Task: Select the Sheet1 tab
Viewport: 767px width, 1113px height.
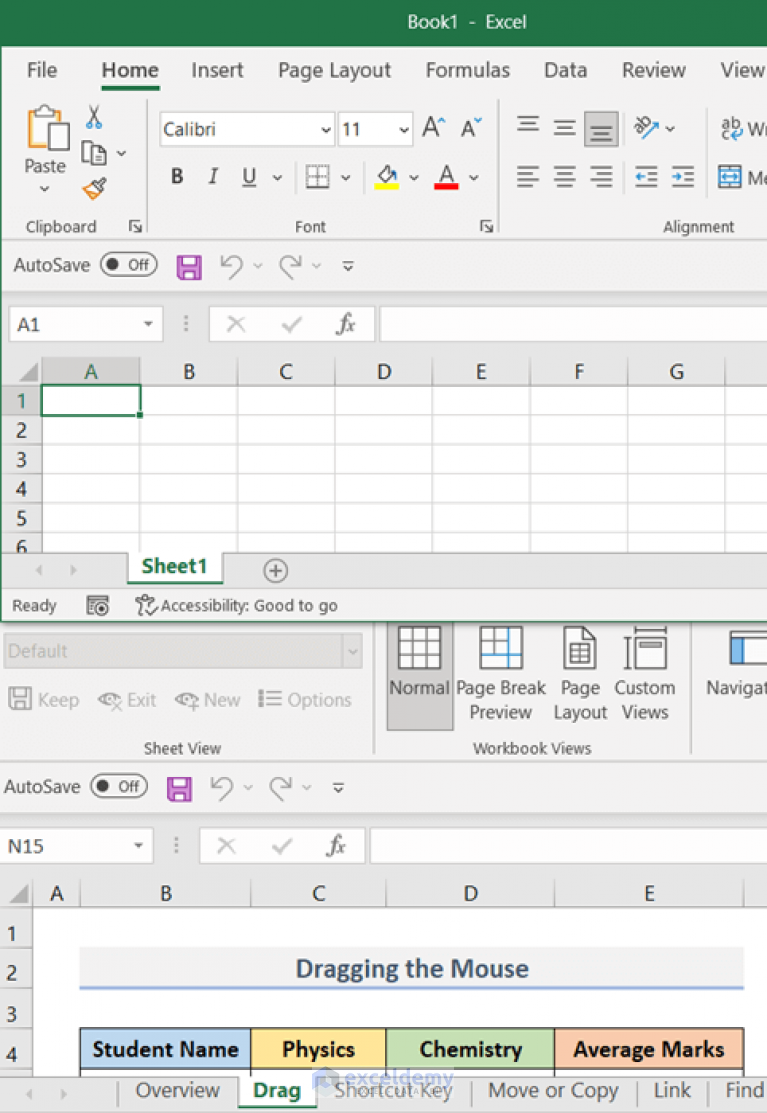Action: [x=175, y=566]
